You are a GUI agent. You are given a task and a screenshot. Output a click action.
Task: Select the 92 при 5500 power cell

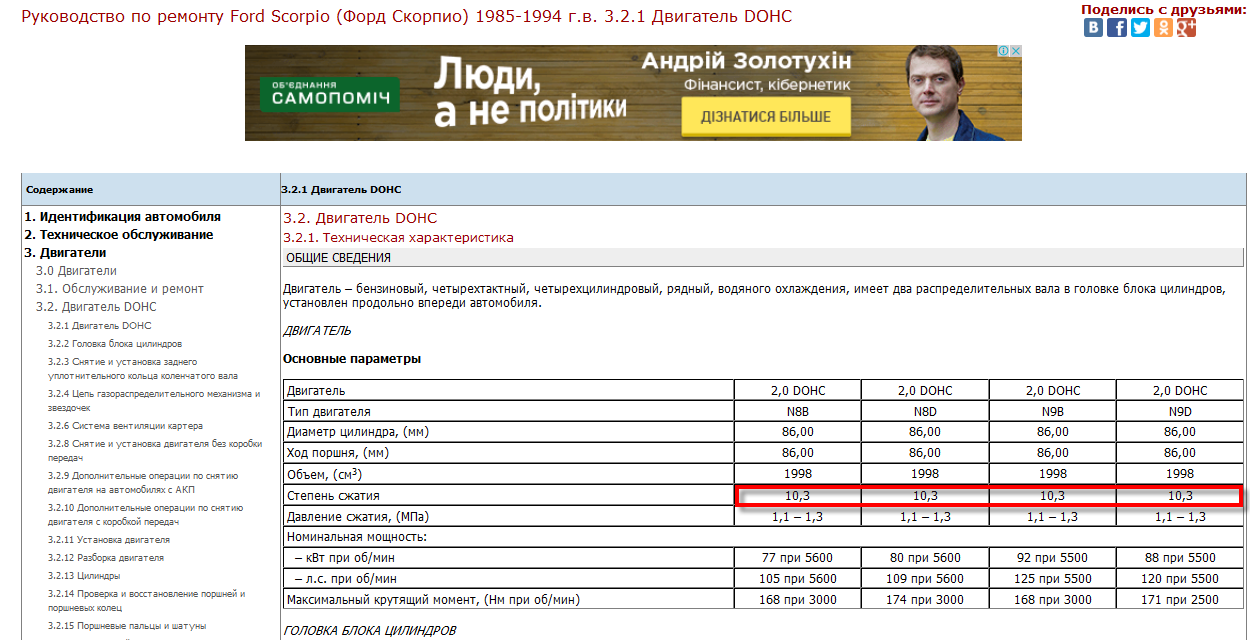[x=1052, y=558]
